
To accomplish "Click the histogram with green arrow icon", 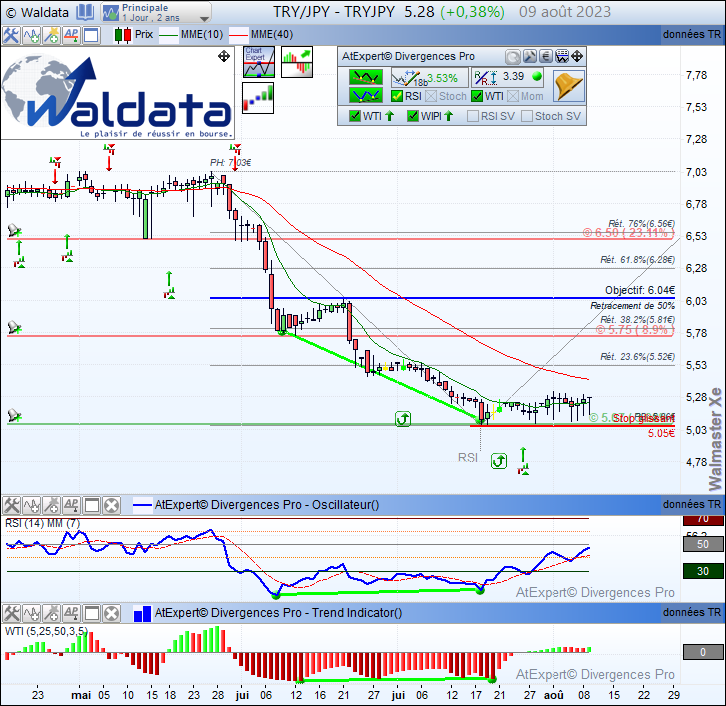I will pyautogui.click(x=297, y=62).
